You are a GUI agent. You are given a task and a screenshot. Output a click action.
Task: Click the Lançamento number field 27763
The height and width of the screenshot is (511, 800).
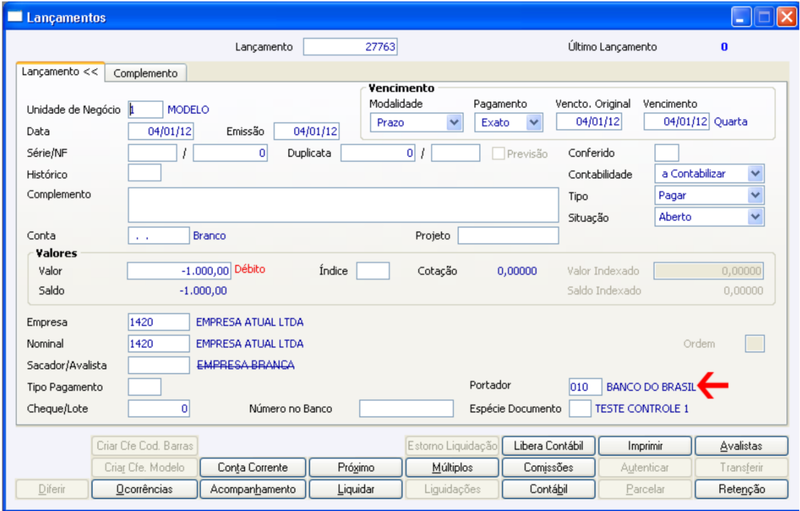click(x=350, y=46)
